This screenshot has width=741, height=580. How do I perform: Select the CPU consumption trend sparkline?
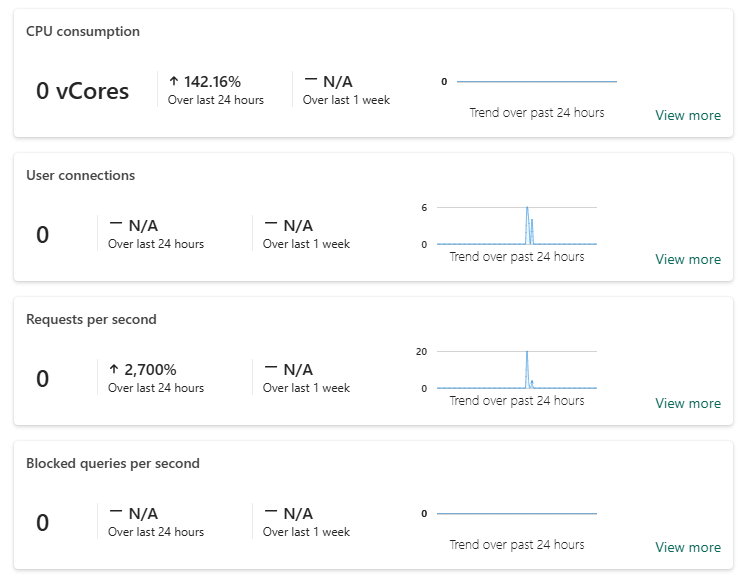click(536, 82)
